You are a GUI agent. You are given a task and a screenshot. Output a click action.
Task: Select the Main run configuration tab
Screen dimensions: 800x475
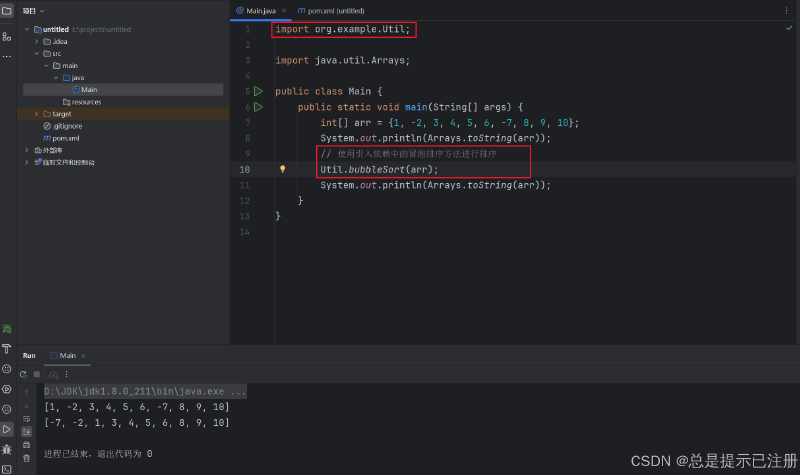[67, 356]
